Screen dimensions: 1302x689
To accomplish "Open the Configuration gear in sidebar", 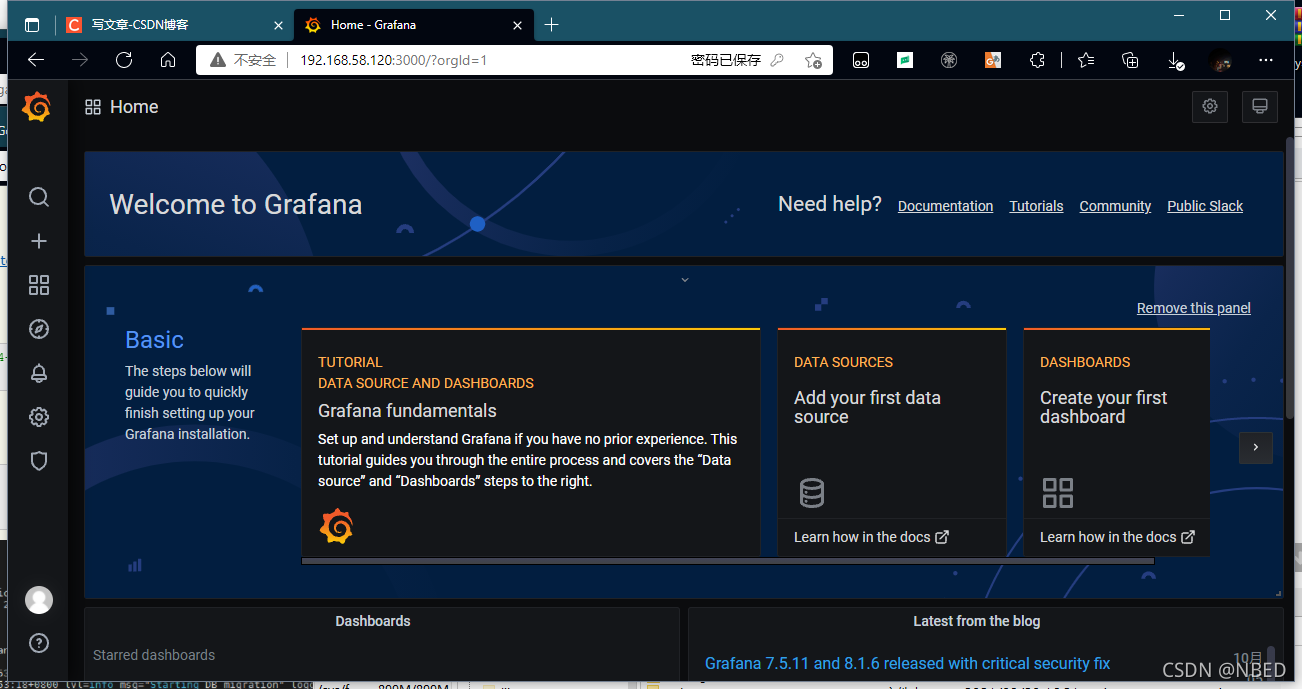I will pos(39,417).
